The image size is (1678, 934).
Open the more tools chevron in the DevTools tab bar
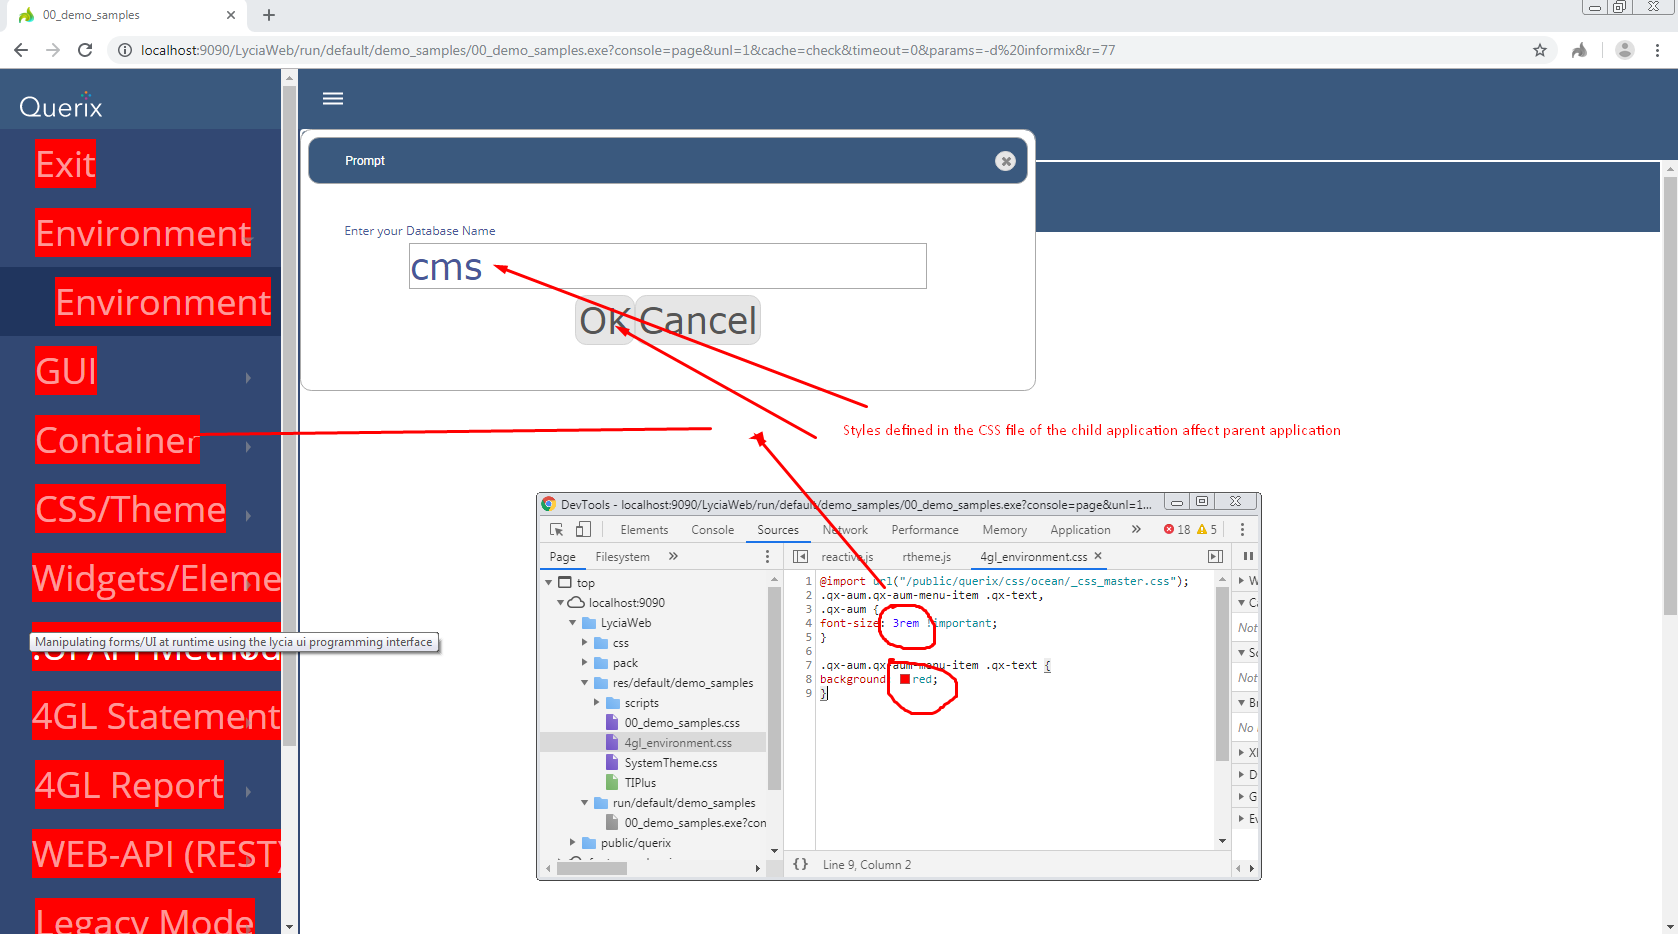pyautogui.click(x=1135, y=529)
